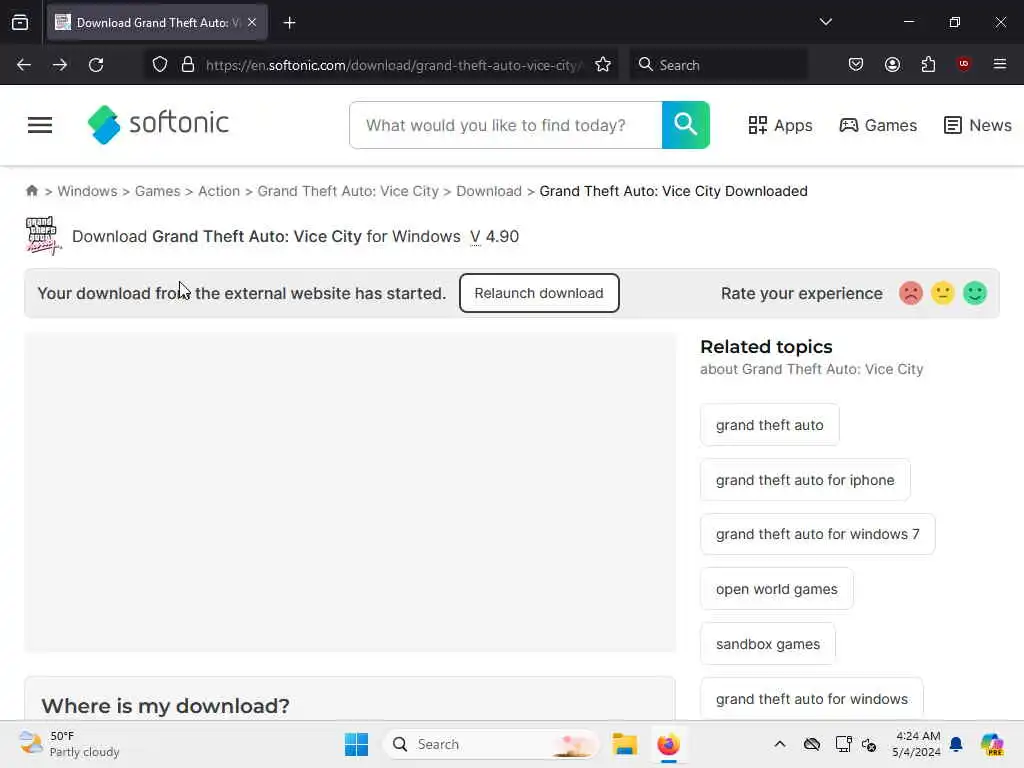Image resolution: width=1024 pixels, height=768 pixels.
Task: Open Grand Theft Auto: Vice City breadcrumb
Action: [348, 191]
